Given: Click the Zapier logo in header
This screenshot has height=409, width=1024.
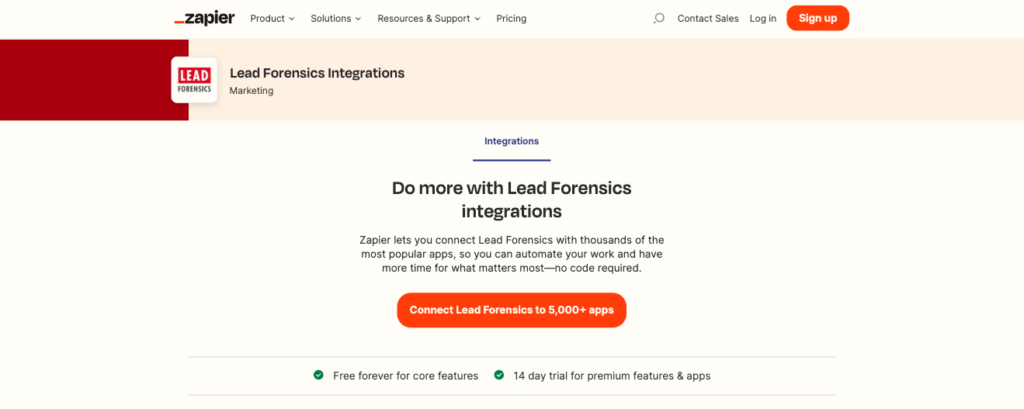Looking at the screenshot, I should [204, 18].
